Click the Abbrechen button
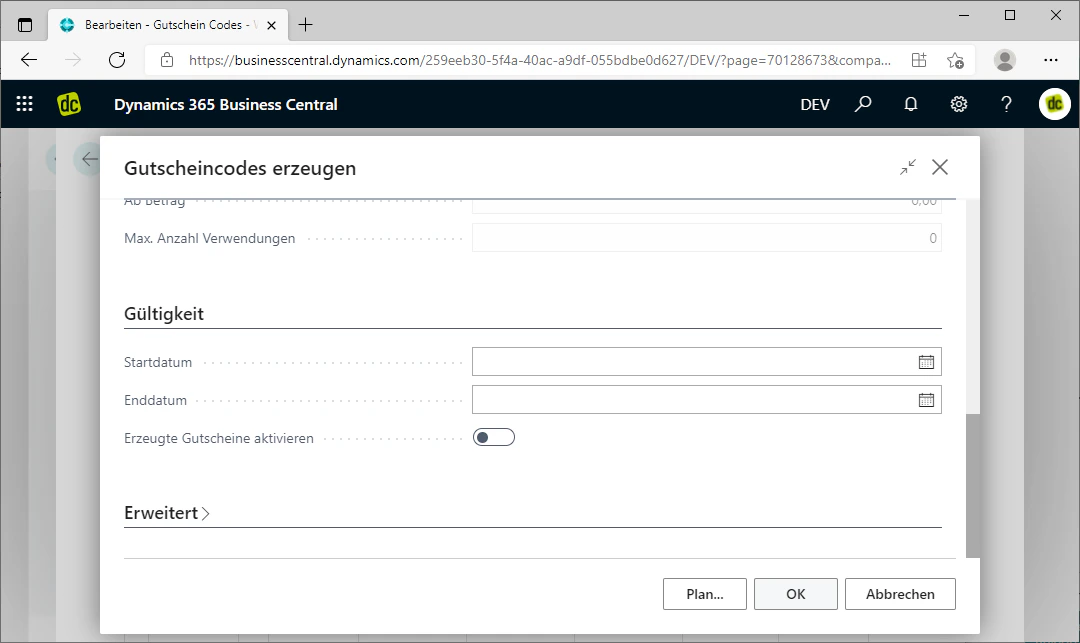Viewport: 1080px width, 643px height. tap(900, 594)
